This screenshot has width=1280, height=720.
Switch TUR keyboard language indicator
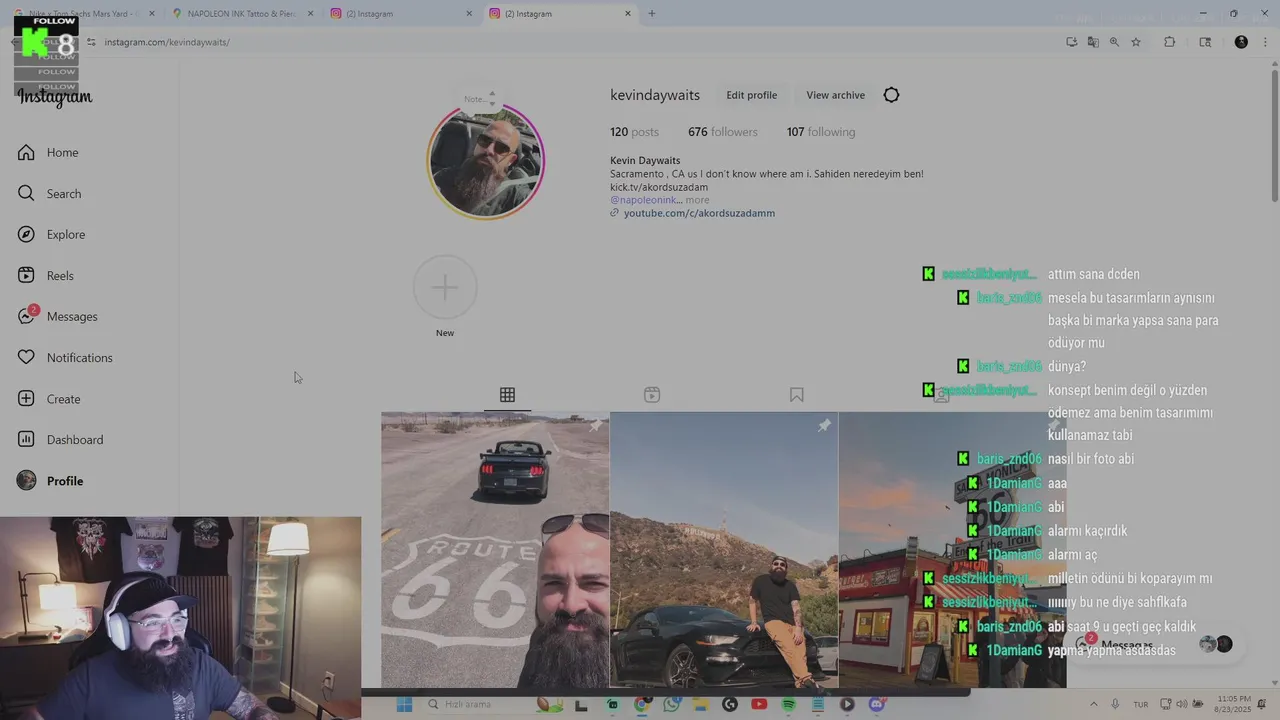[1141, 704]
